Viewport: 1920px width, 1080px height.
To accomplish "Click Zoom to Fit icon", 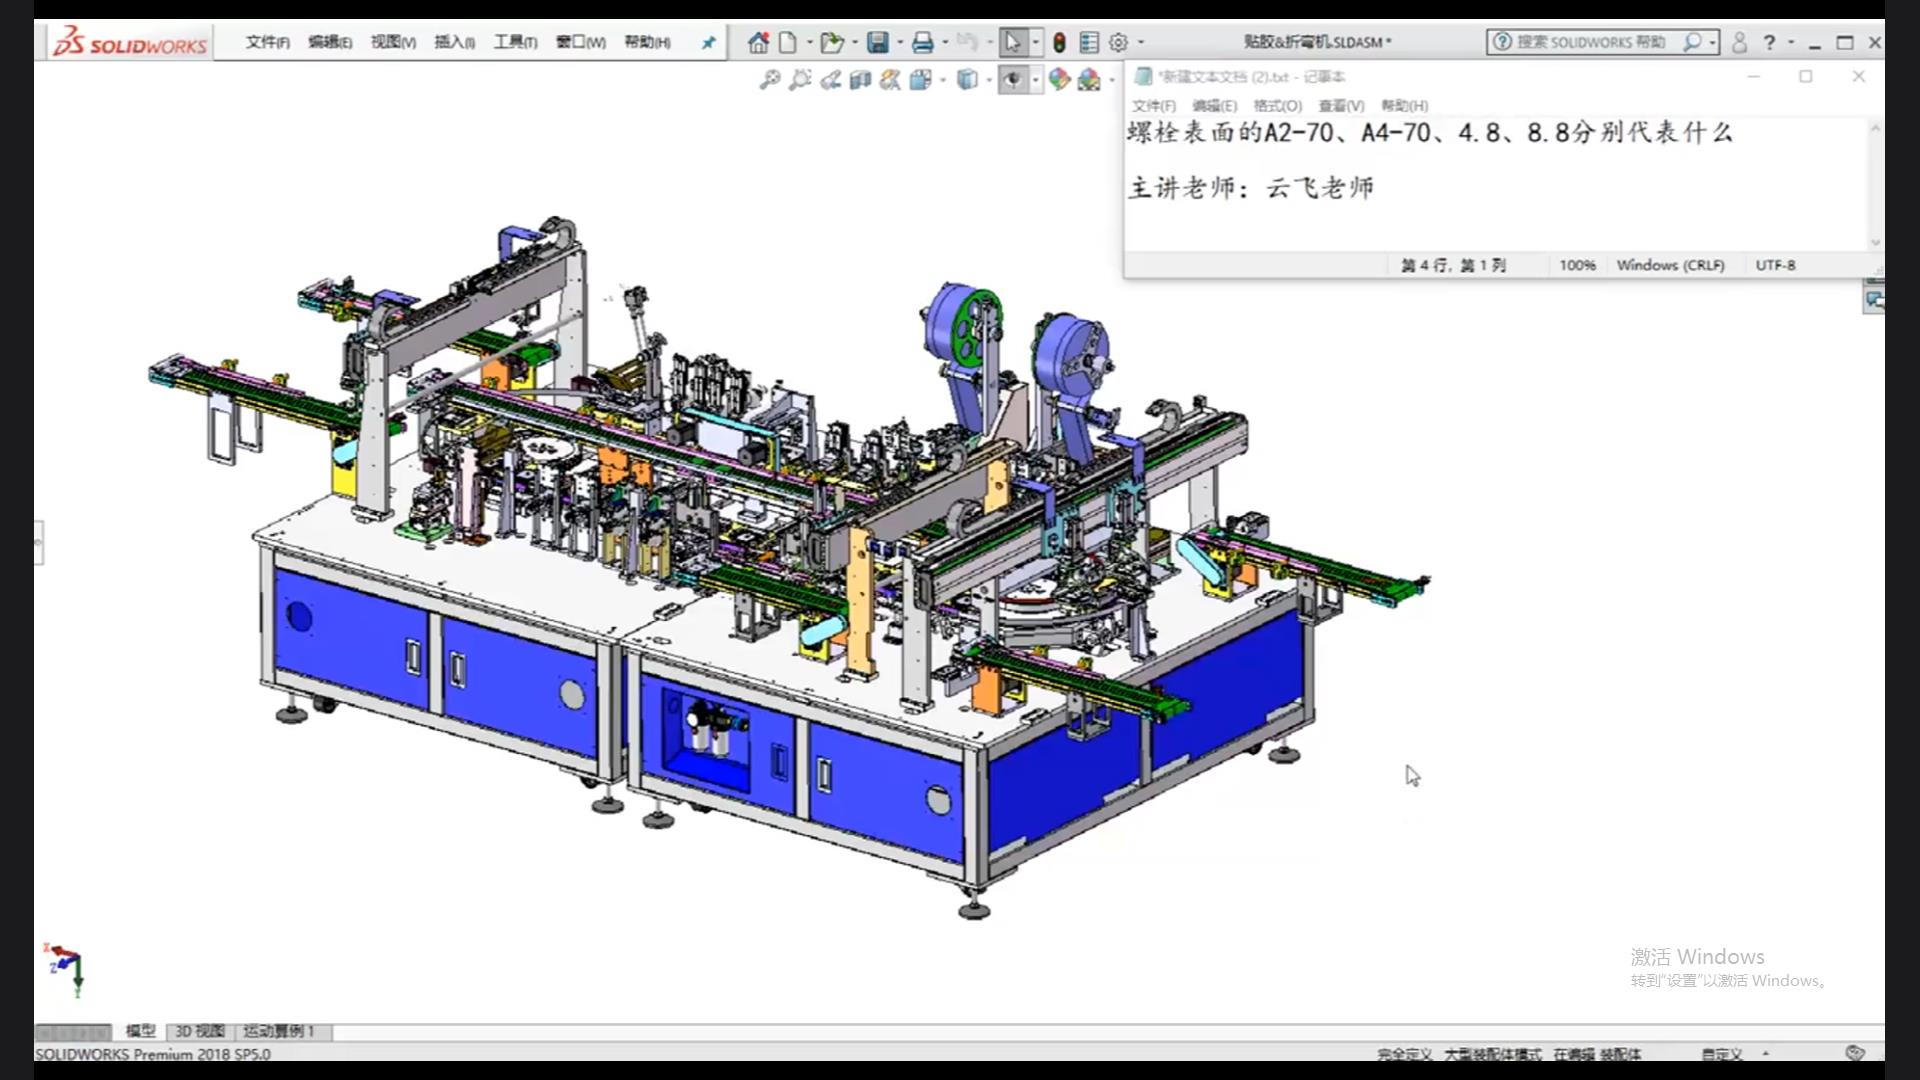I will pyautogui.click(x=770, y=80).
